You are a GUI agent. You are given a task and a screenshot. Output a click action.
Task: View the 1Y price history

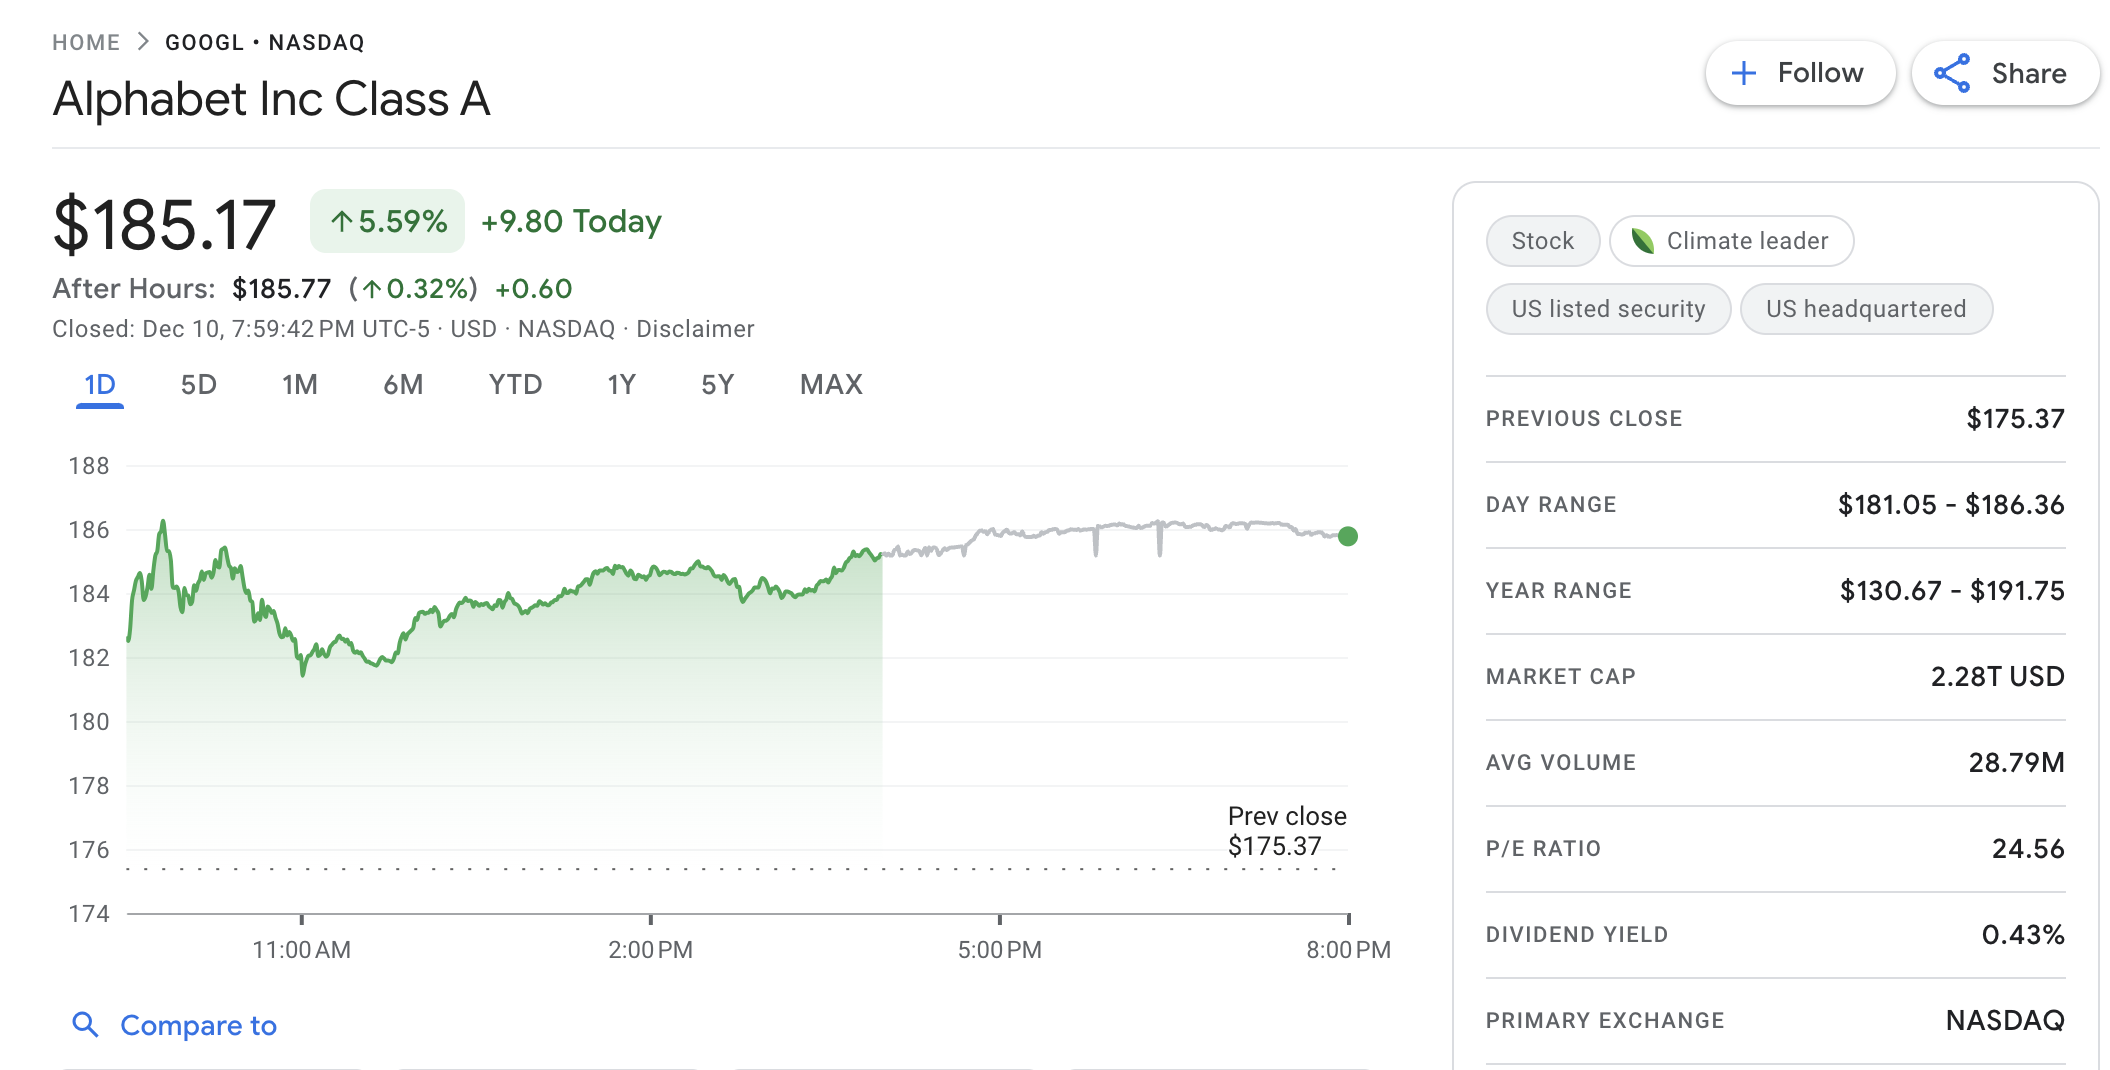click(621, 385)
